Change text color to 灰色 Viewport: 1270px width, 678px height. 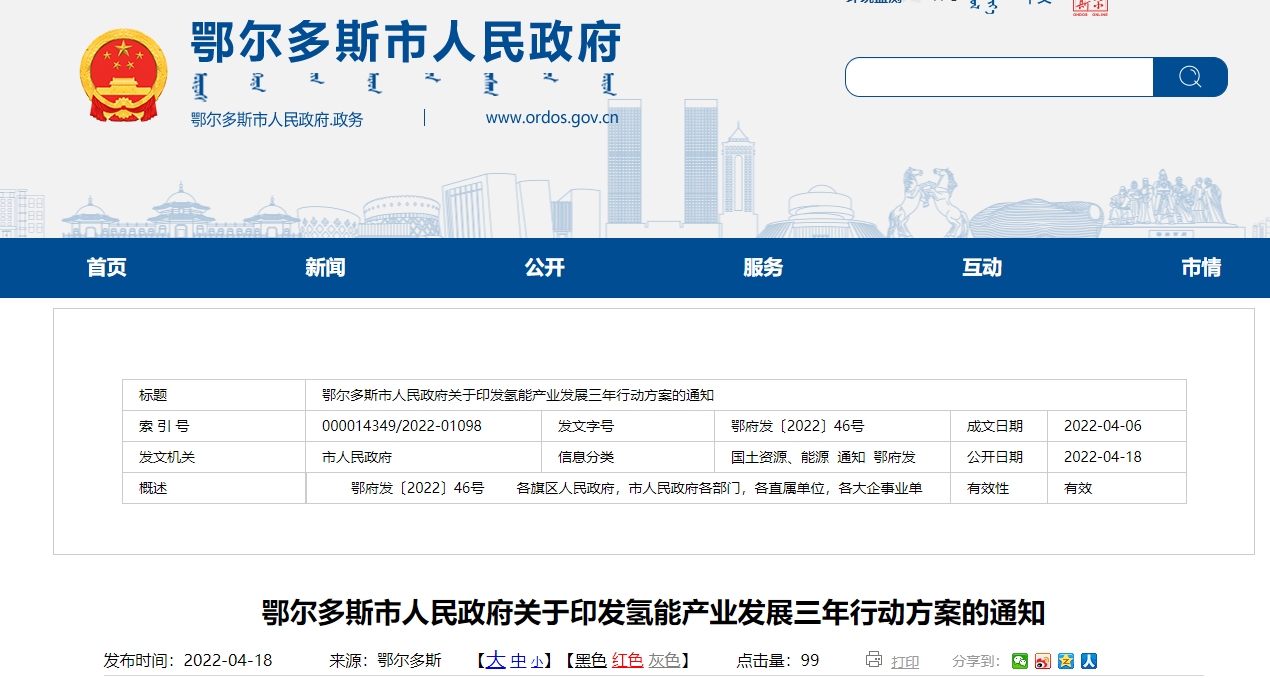[x=663, y=661]
